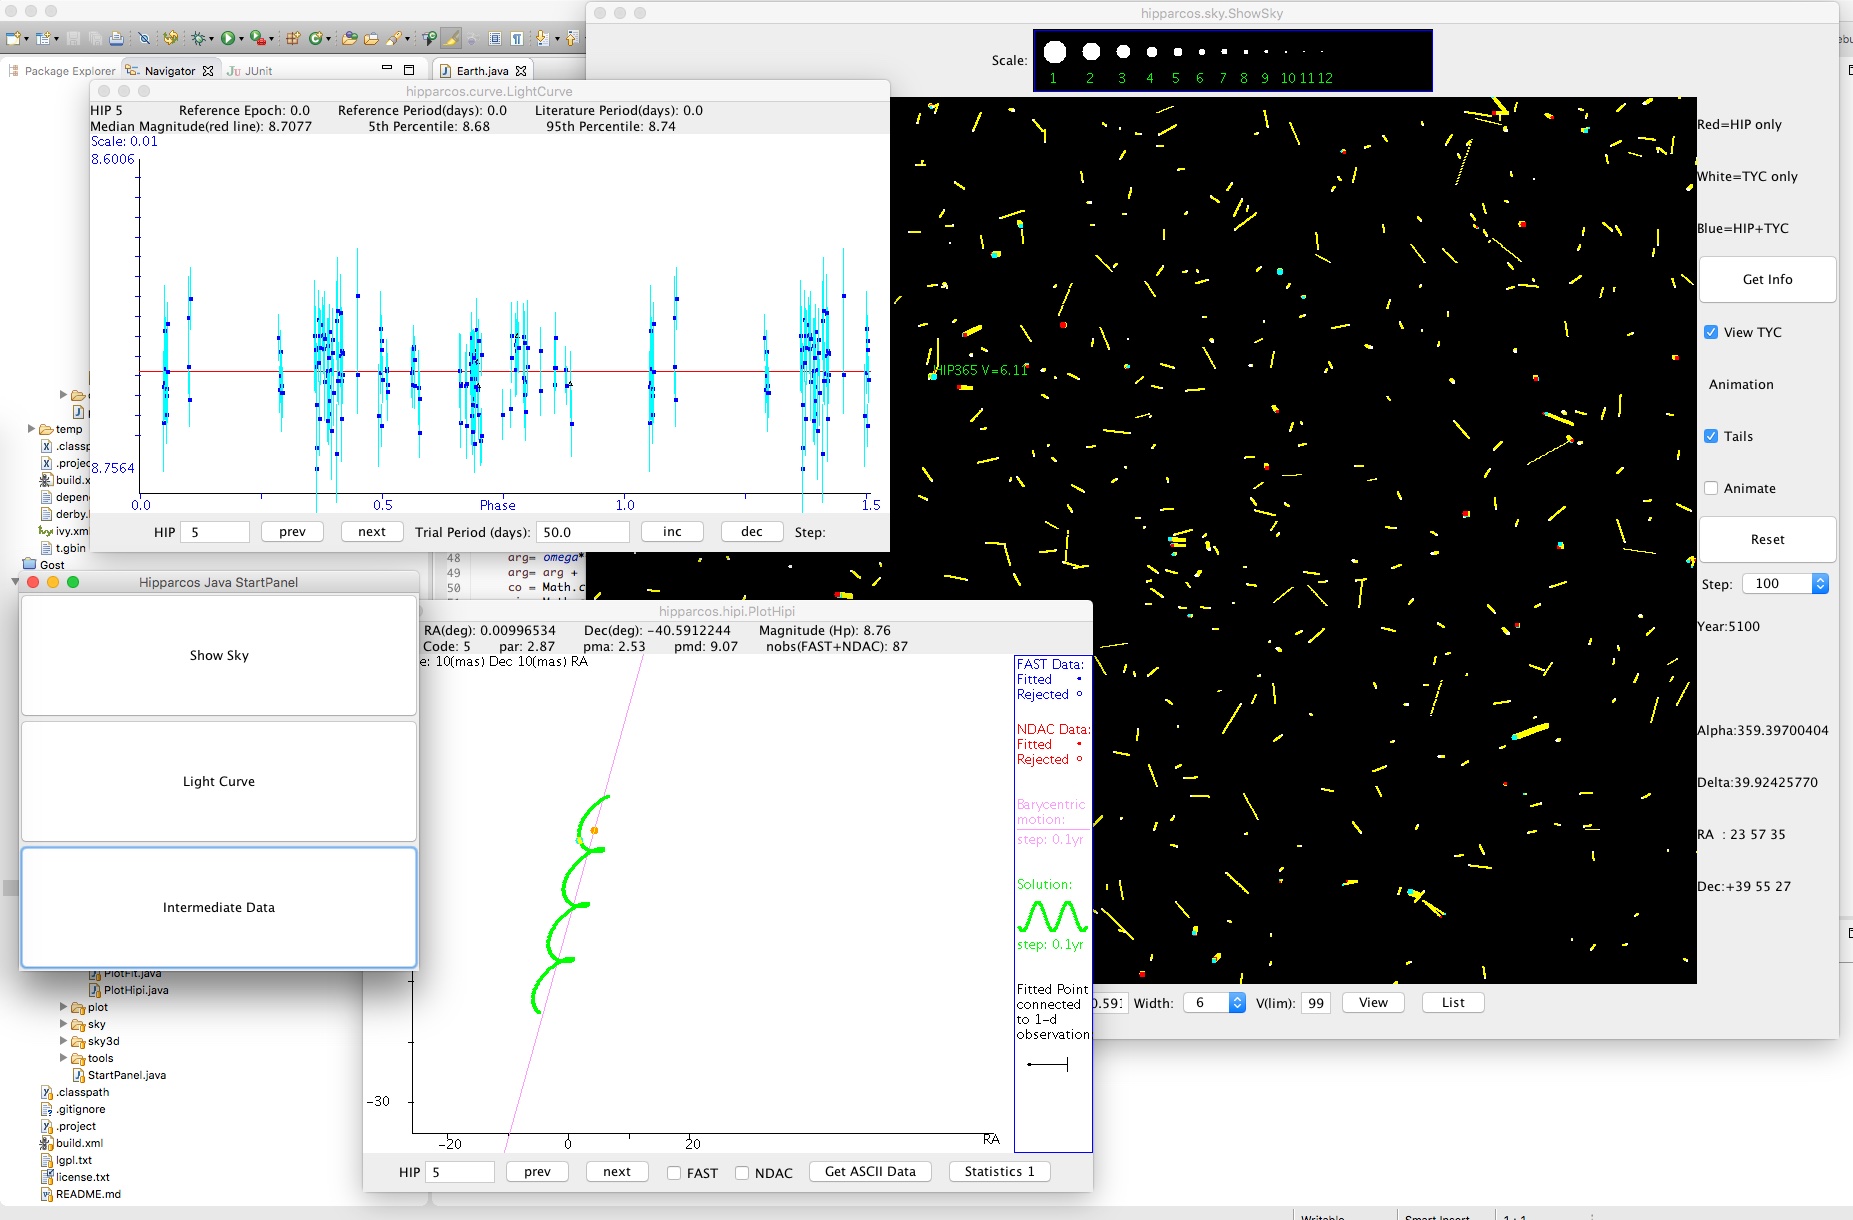Click magnitude scale dot number 1
Viewport: 1853px width, 1220px height.
(x=1054, y=52)
